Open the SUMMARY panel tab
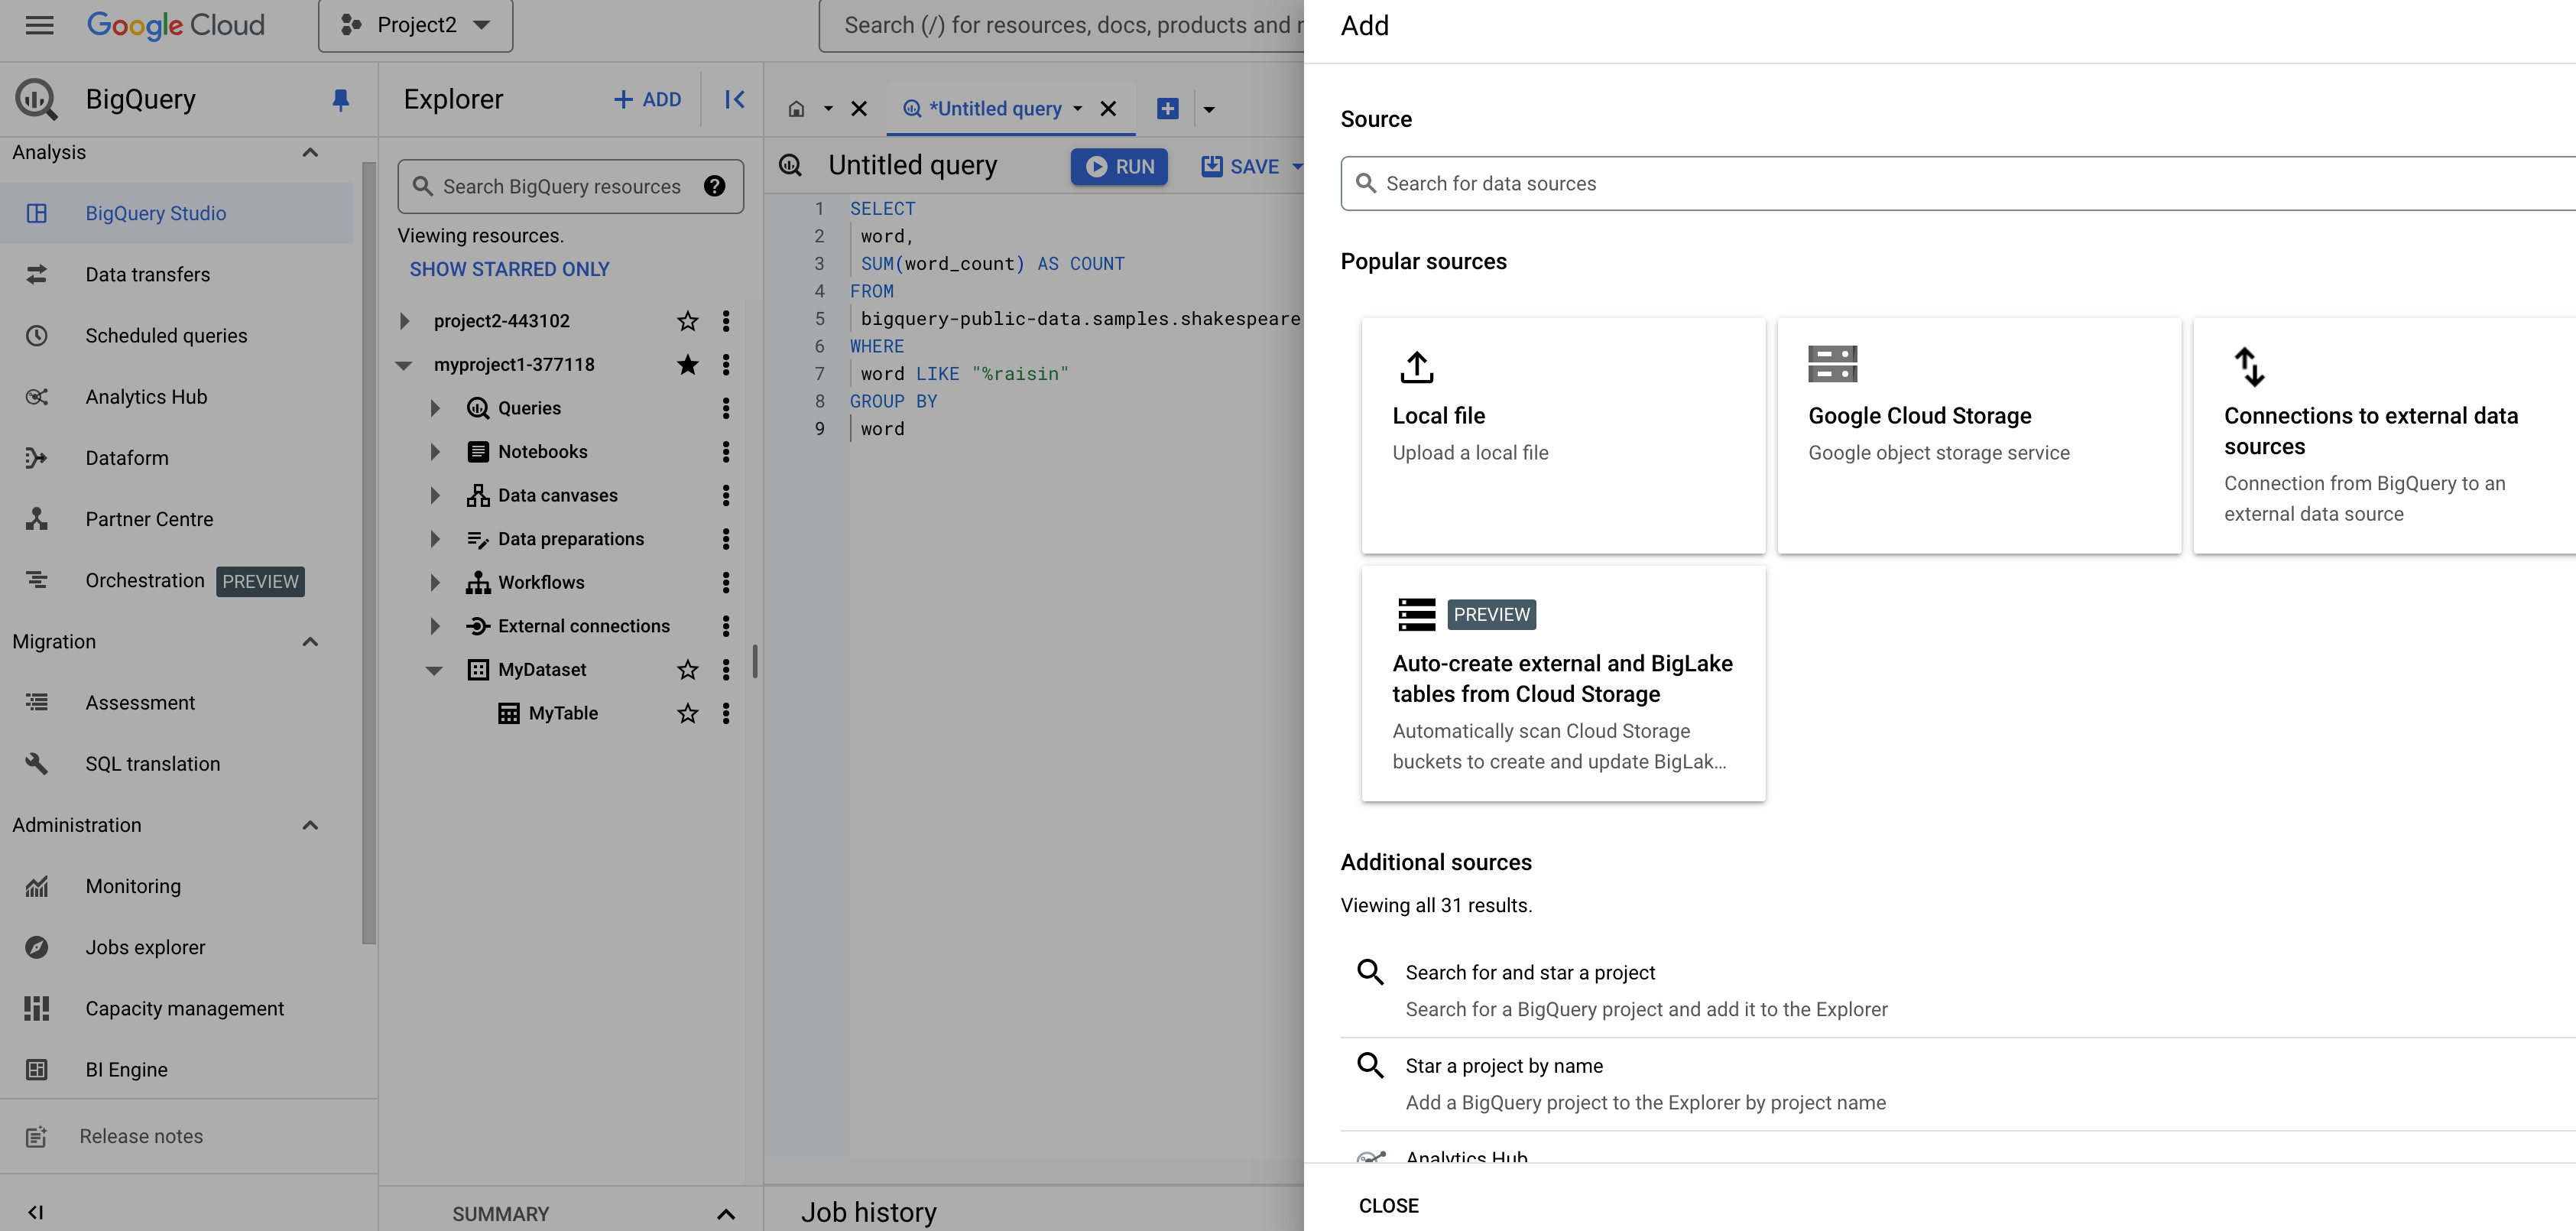 [x=503, y=1213]
